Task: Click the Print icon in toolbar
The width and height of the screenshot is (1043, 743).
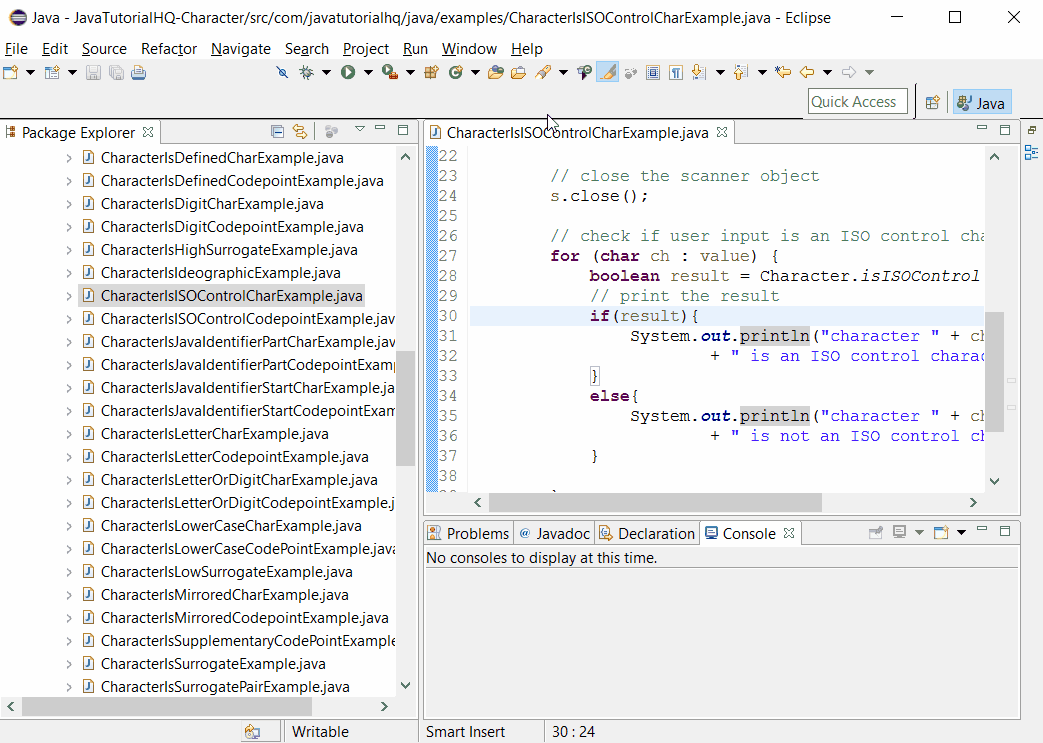Action: point(138,73)
